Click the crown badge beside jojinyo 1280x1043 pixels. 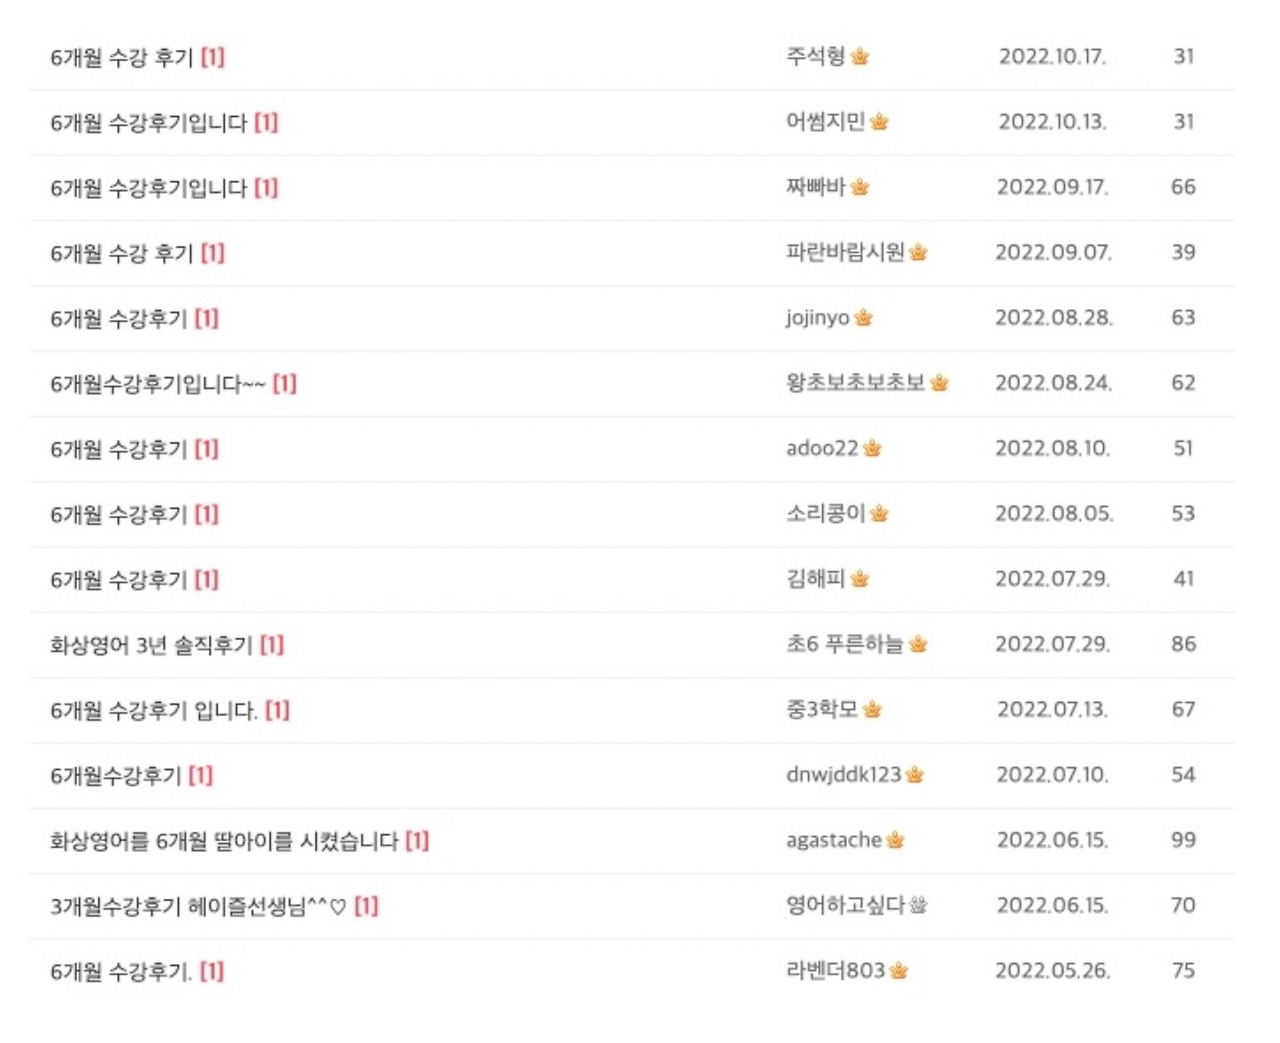coord(863,318)
